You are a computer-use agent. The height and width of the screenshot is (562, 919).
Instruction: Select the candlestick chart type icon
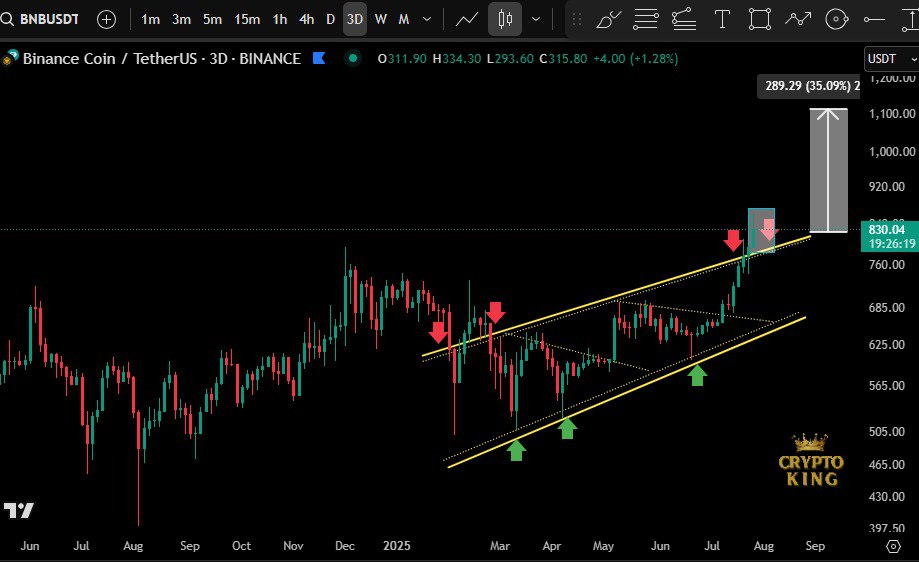click(x=505, y=19)
